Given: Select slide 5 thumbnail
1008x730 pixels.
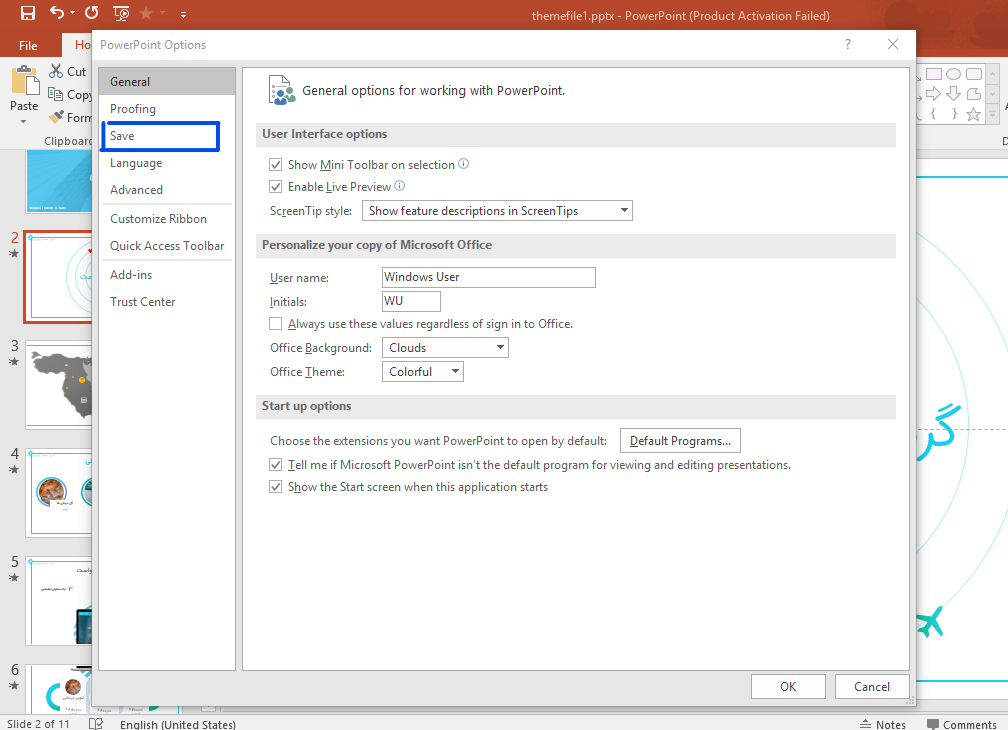Looking at the screenshot, I should [x=59, y=601].
